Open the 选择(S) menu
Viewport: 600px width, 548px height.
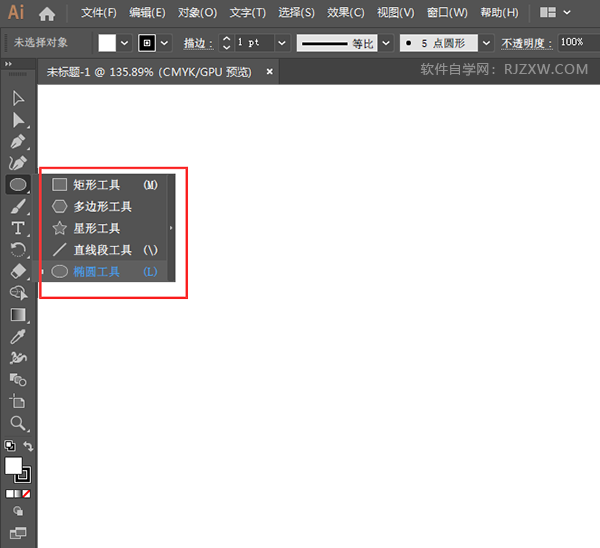click(296, 13)
